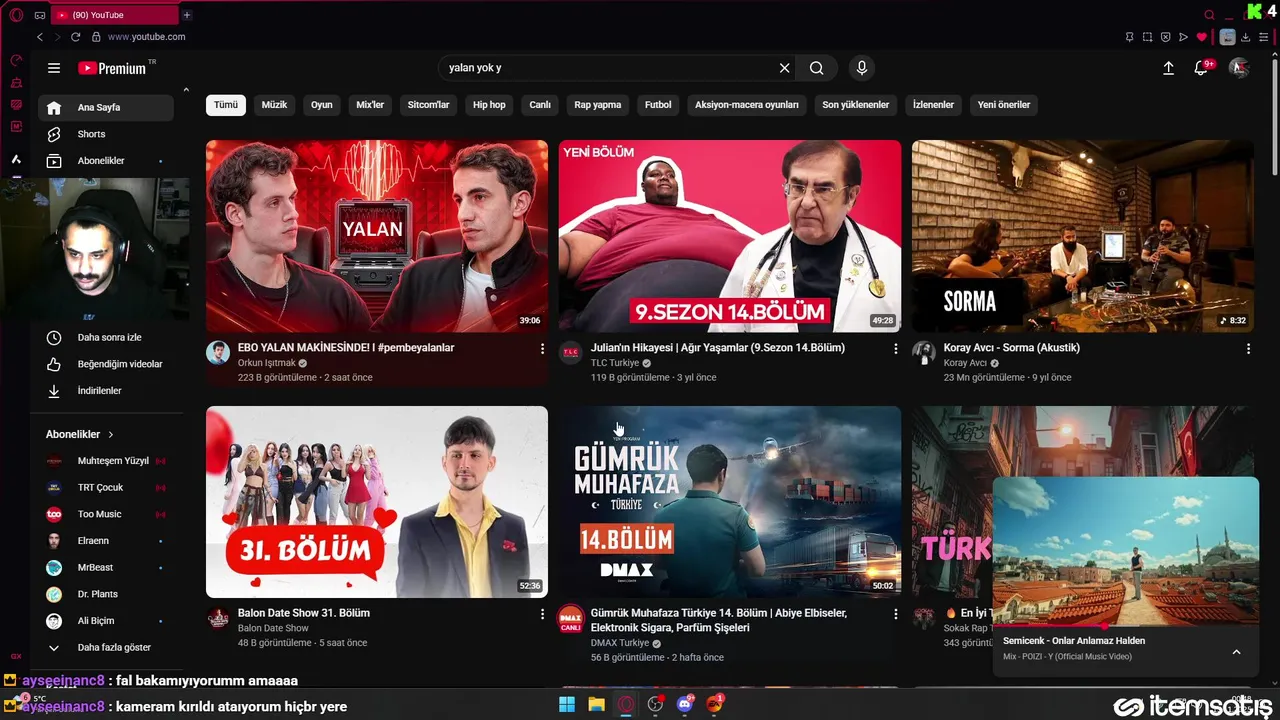Open the YouTube hamburger guide menu
Image resolution: width=1280 pixels, height=720 pixels.
[54, 68]
